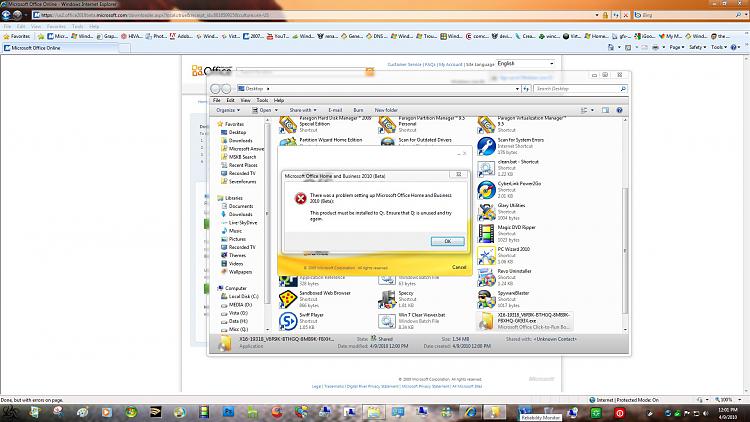The height and width of the screenshot is (422, 750).
Task: Click the Explorer Back navigation button
Action: coord(215,89)
